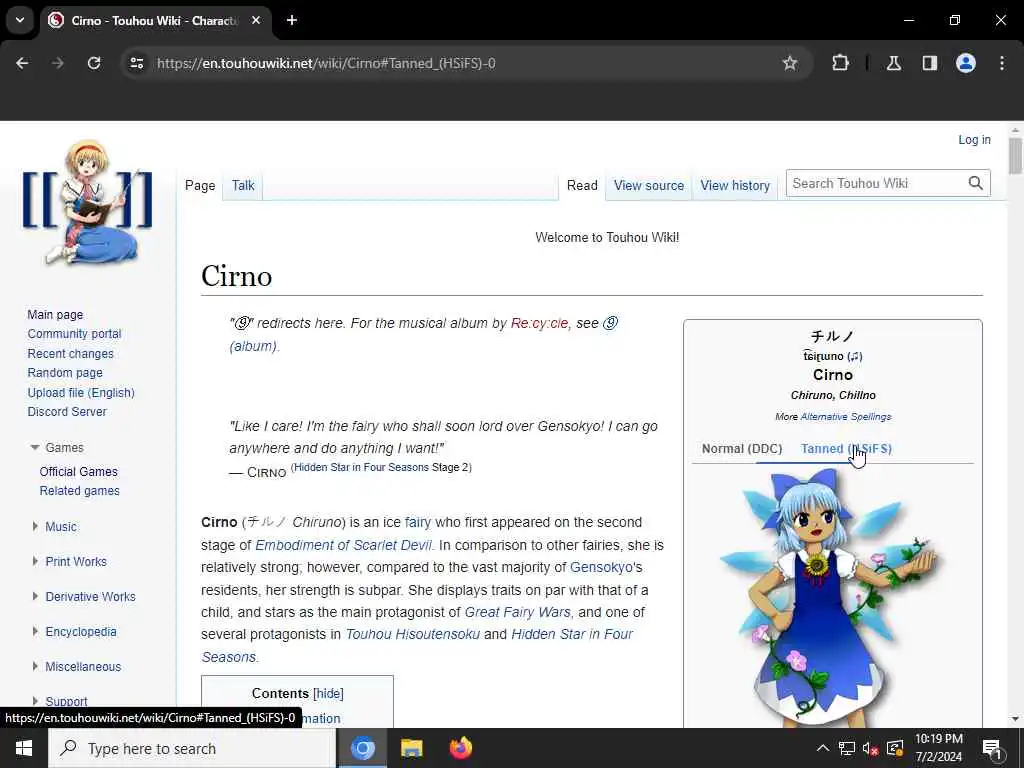Open the View history tab
Viewport: 1024px width, 768px height.
click(735, 185)
